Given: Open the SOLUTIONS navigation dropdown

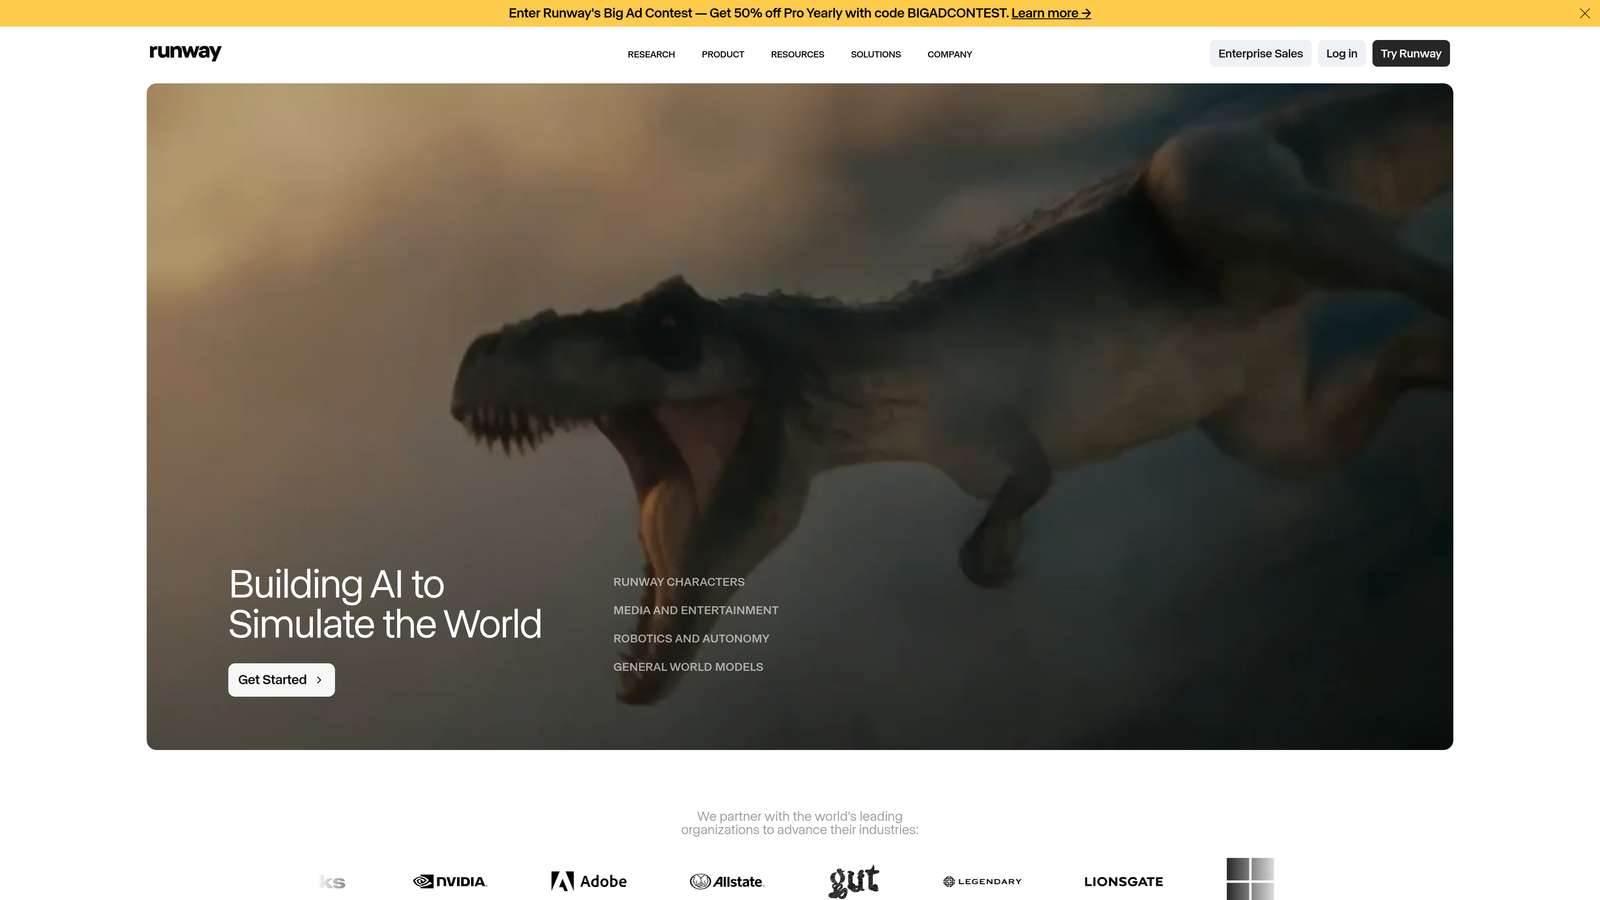Looking at the screenshot, I should [875, 54].
